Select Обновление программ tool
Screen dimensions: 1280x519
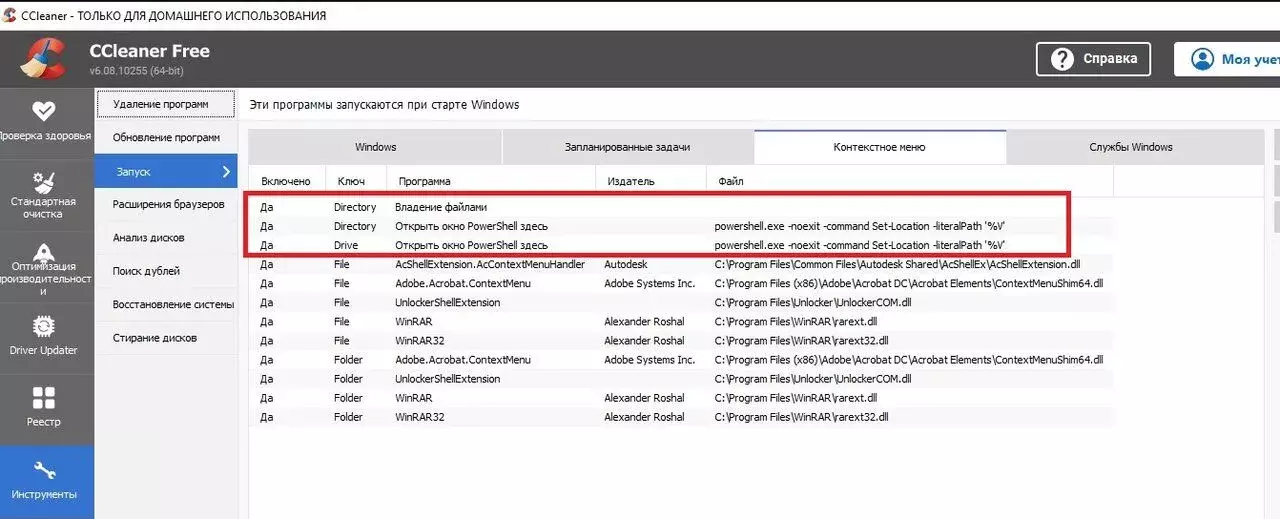click(x=166, y=137)
